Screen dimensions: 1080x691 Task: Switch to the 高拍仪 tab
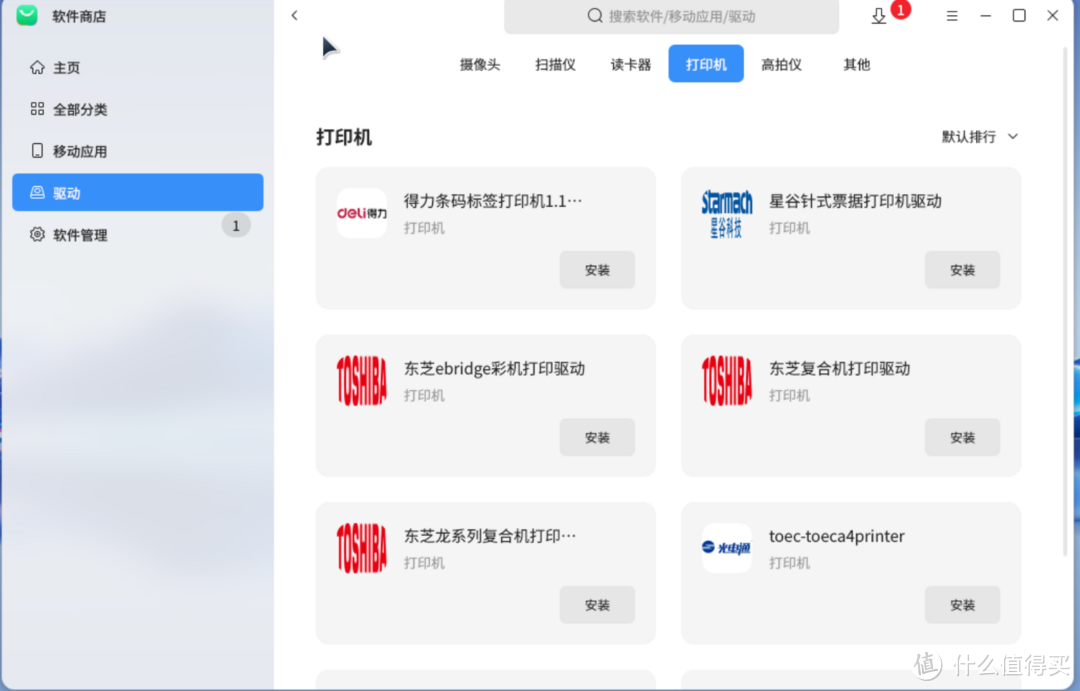click(781, 64)
